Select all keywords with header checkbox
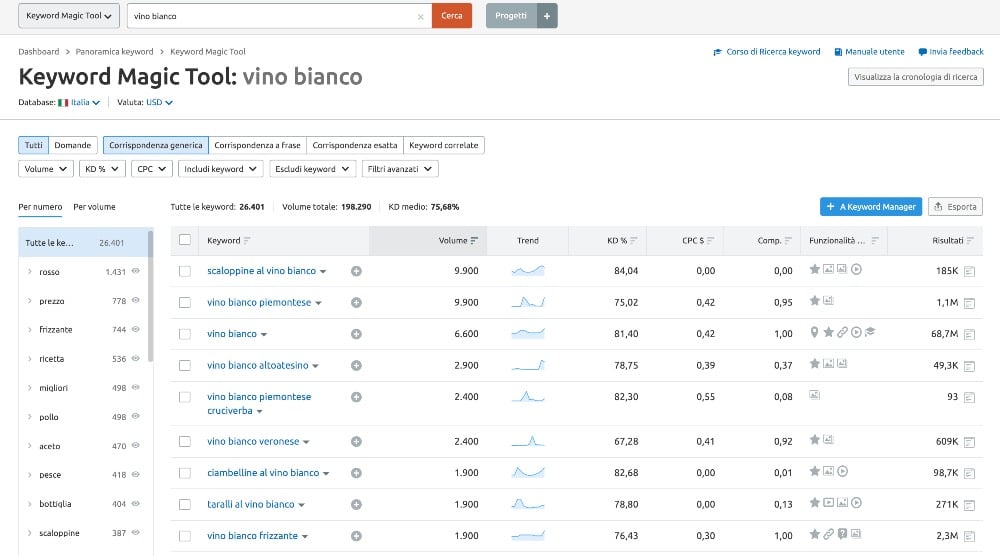Screen dimensions: 1000x556 pyautogui.click(x=185, y=240)
